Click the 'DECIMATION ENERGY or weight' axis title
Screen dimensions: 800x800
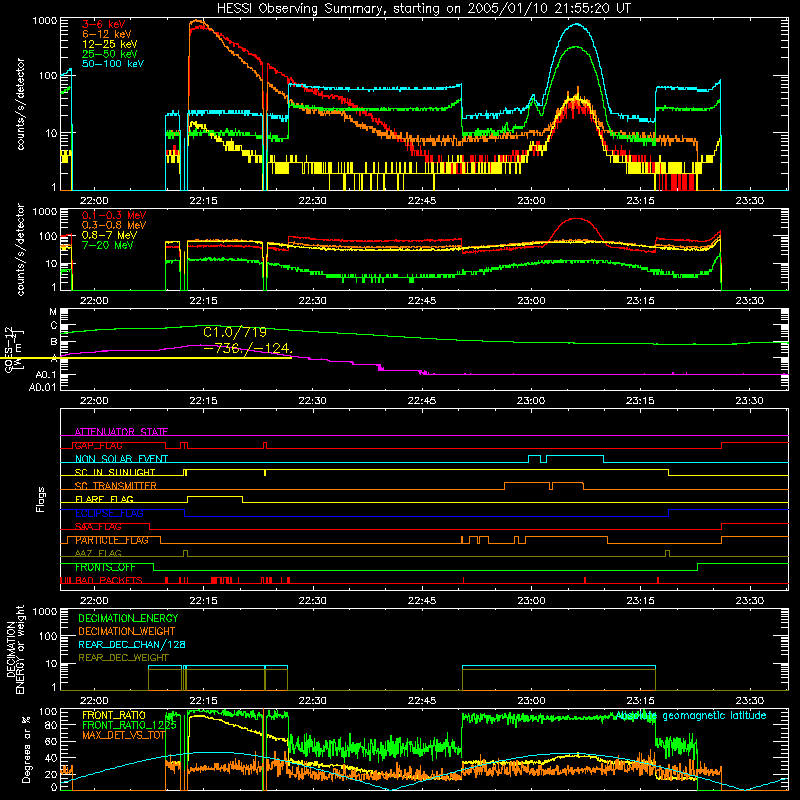(15, 649)
